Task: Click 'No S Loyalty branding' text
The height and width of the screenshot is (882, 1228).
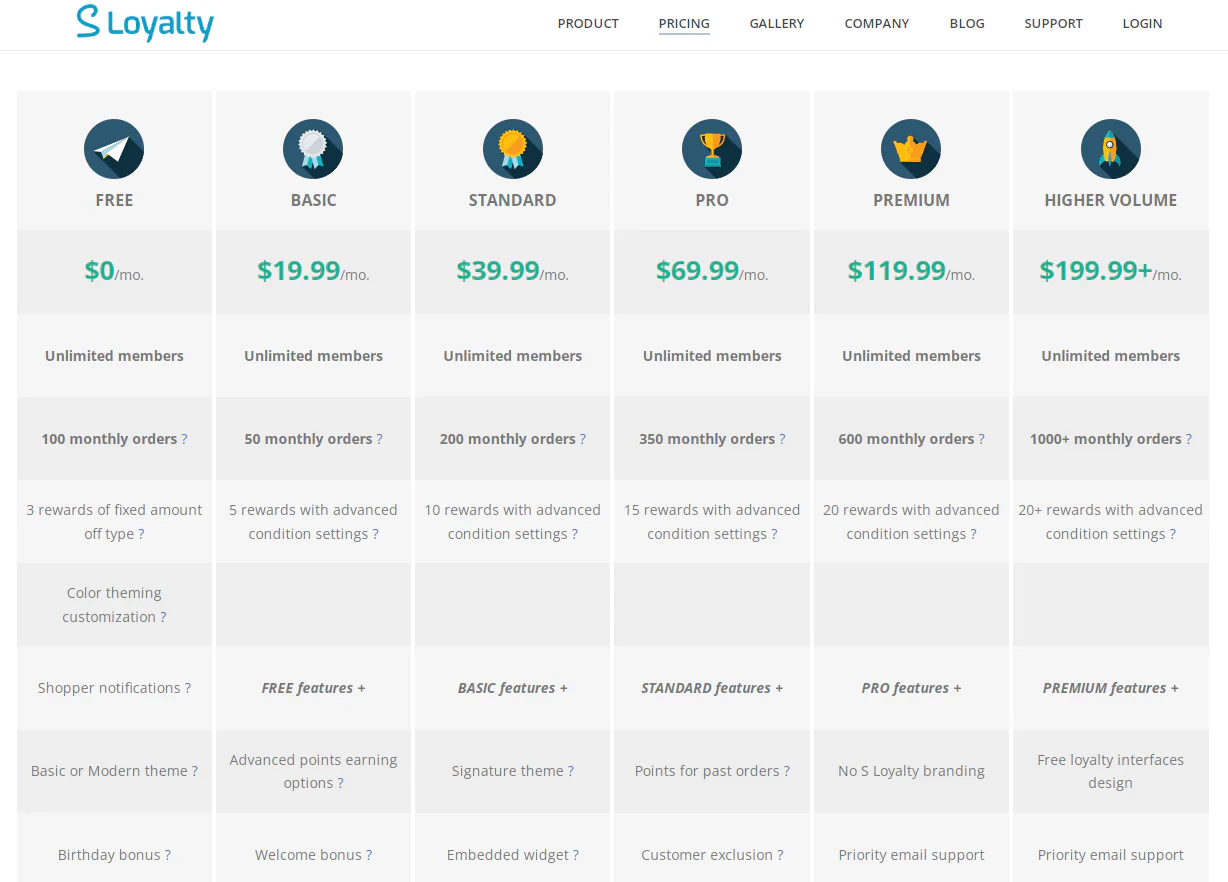Action: coord(911,771)
